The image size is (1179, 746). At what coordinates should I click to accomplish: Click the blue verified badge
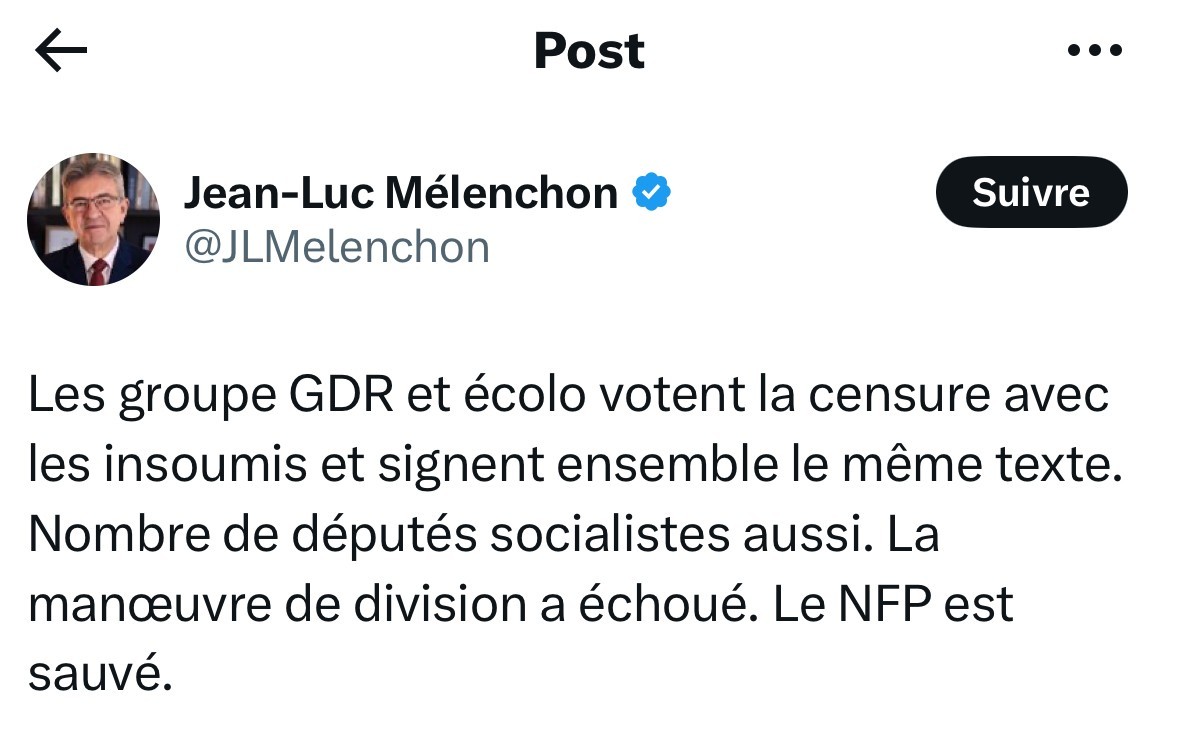pos(652,192)
